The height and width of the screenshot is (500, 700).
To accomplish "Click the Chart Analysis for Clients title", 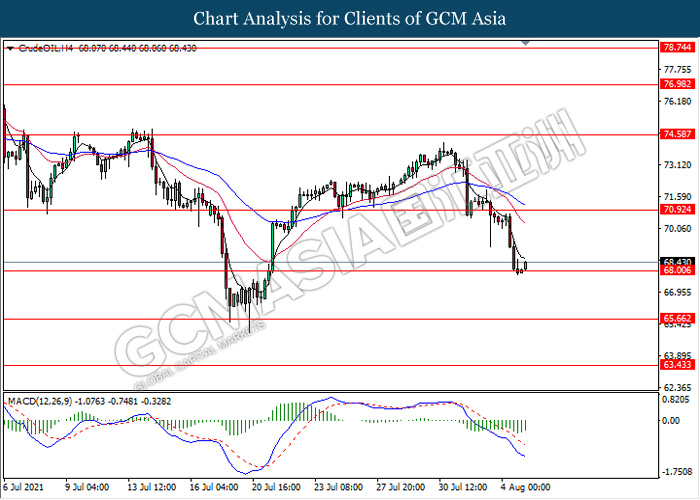I will click(x=350, y=19).
